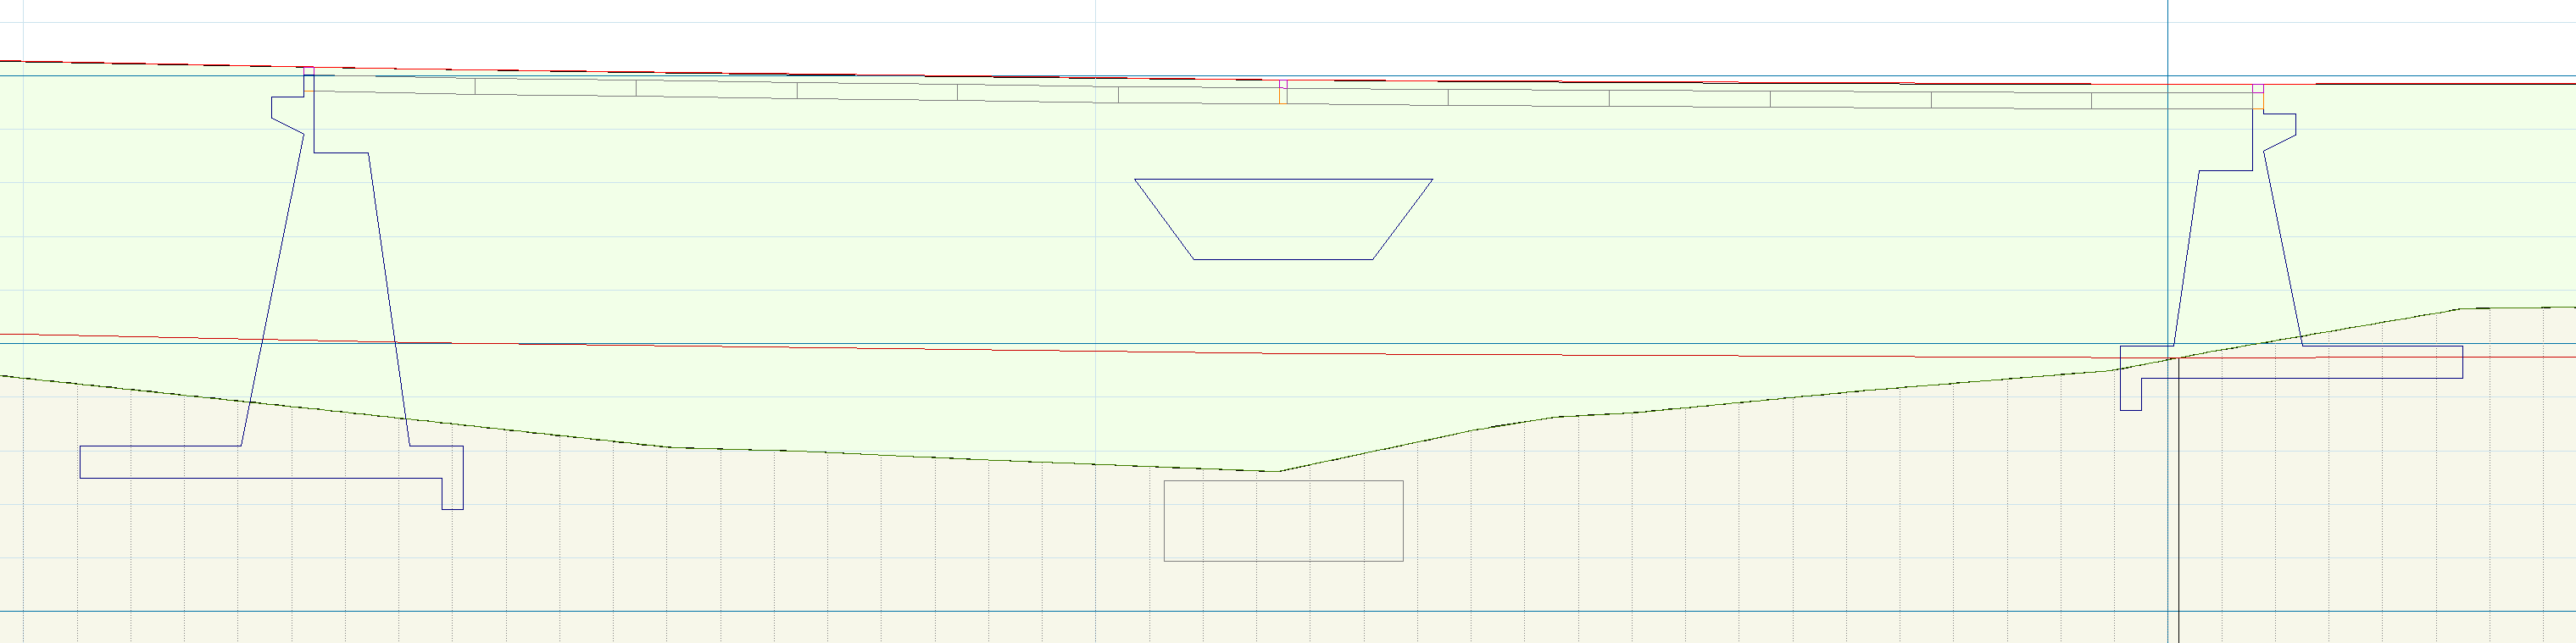Click the shear key under right footing
The width and height of the screenshot is (2576, 643).
click(2130, 395)
